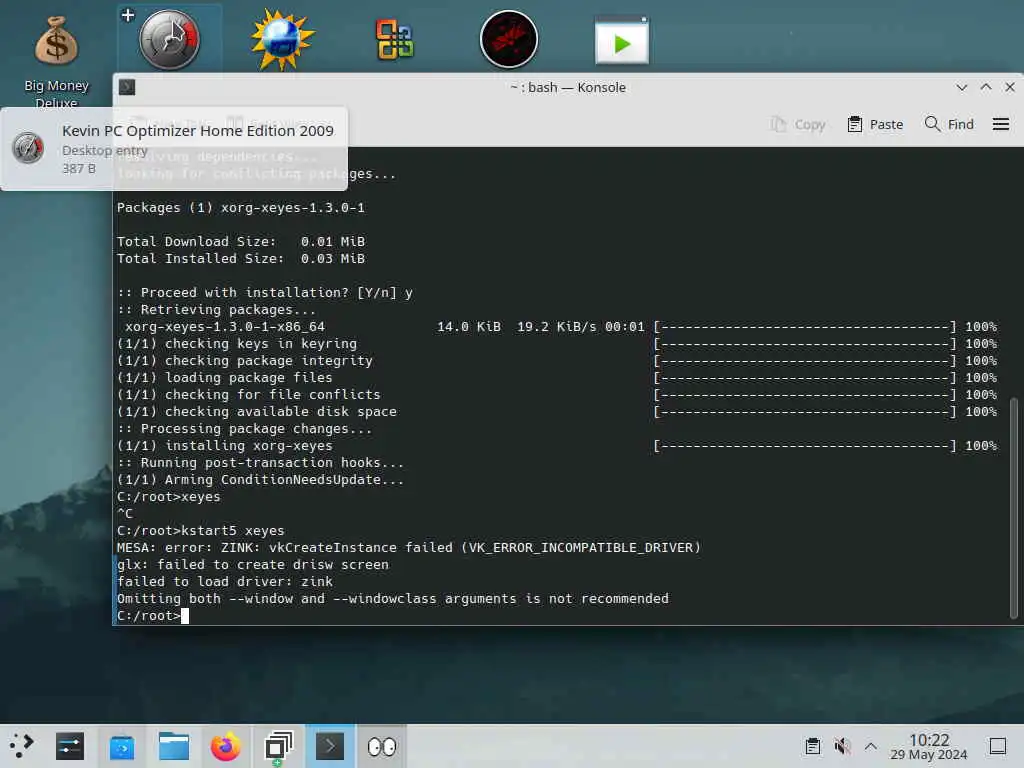This screenshot has height=768, width=1024.
Task: Open the colorful Office-style desktop icon
Action: 394,40
